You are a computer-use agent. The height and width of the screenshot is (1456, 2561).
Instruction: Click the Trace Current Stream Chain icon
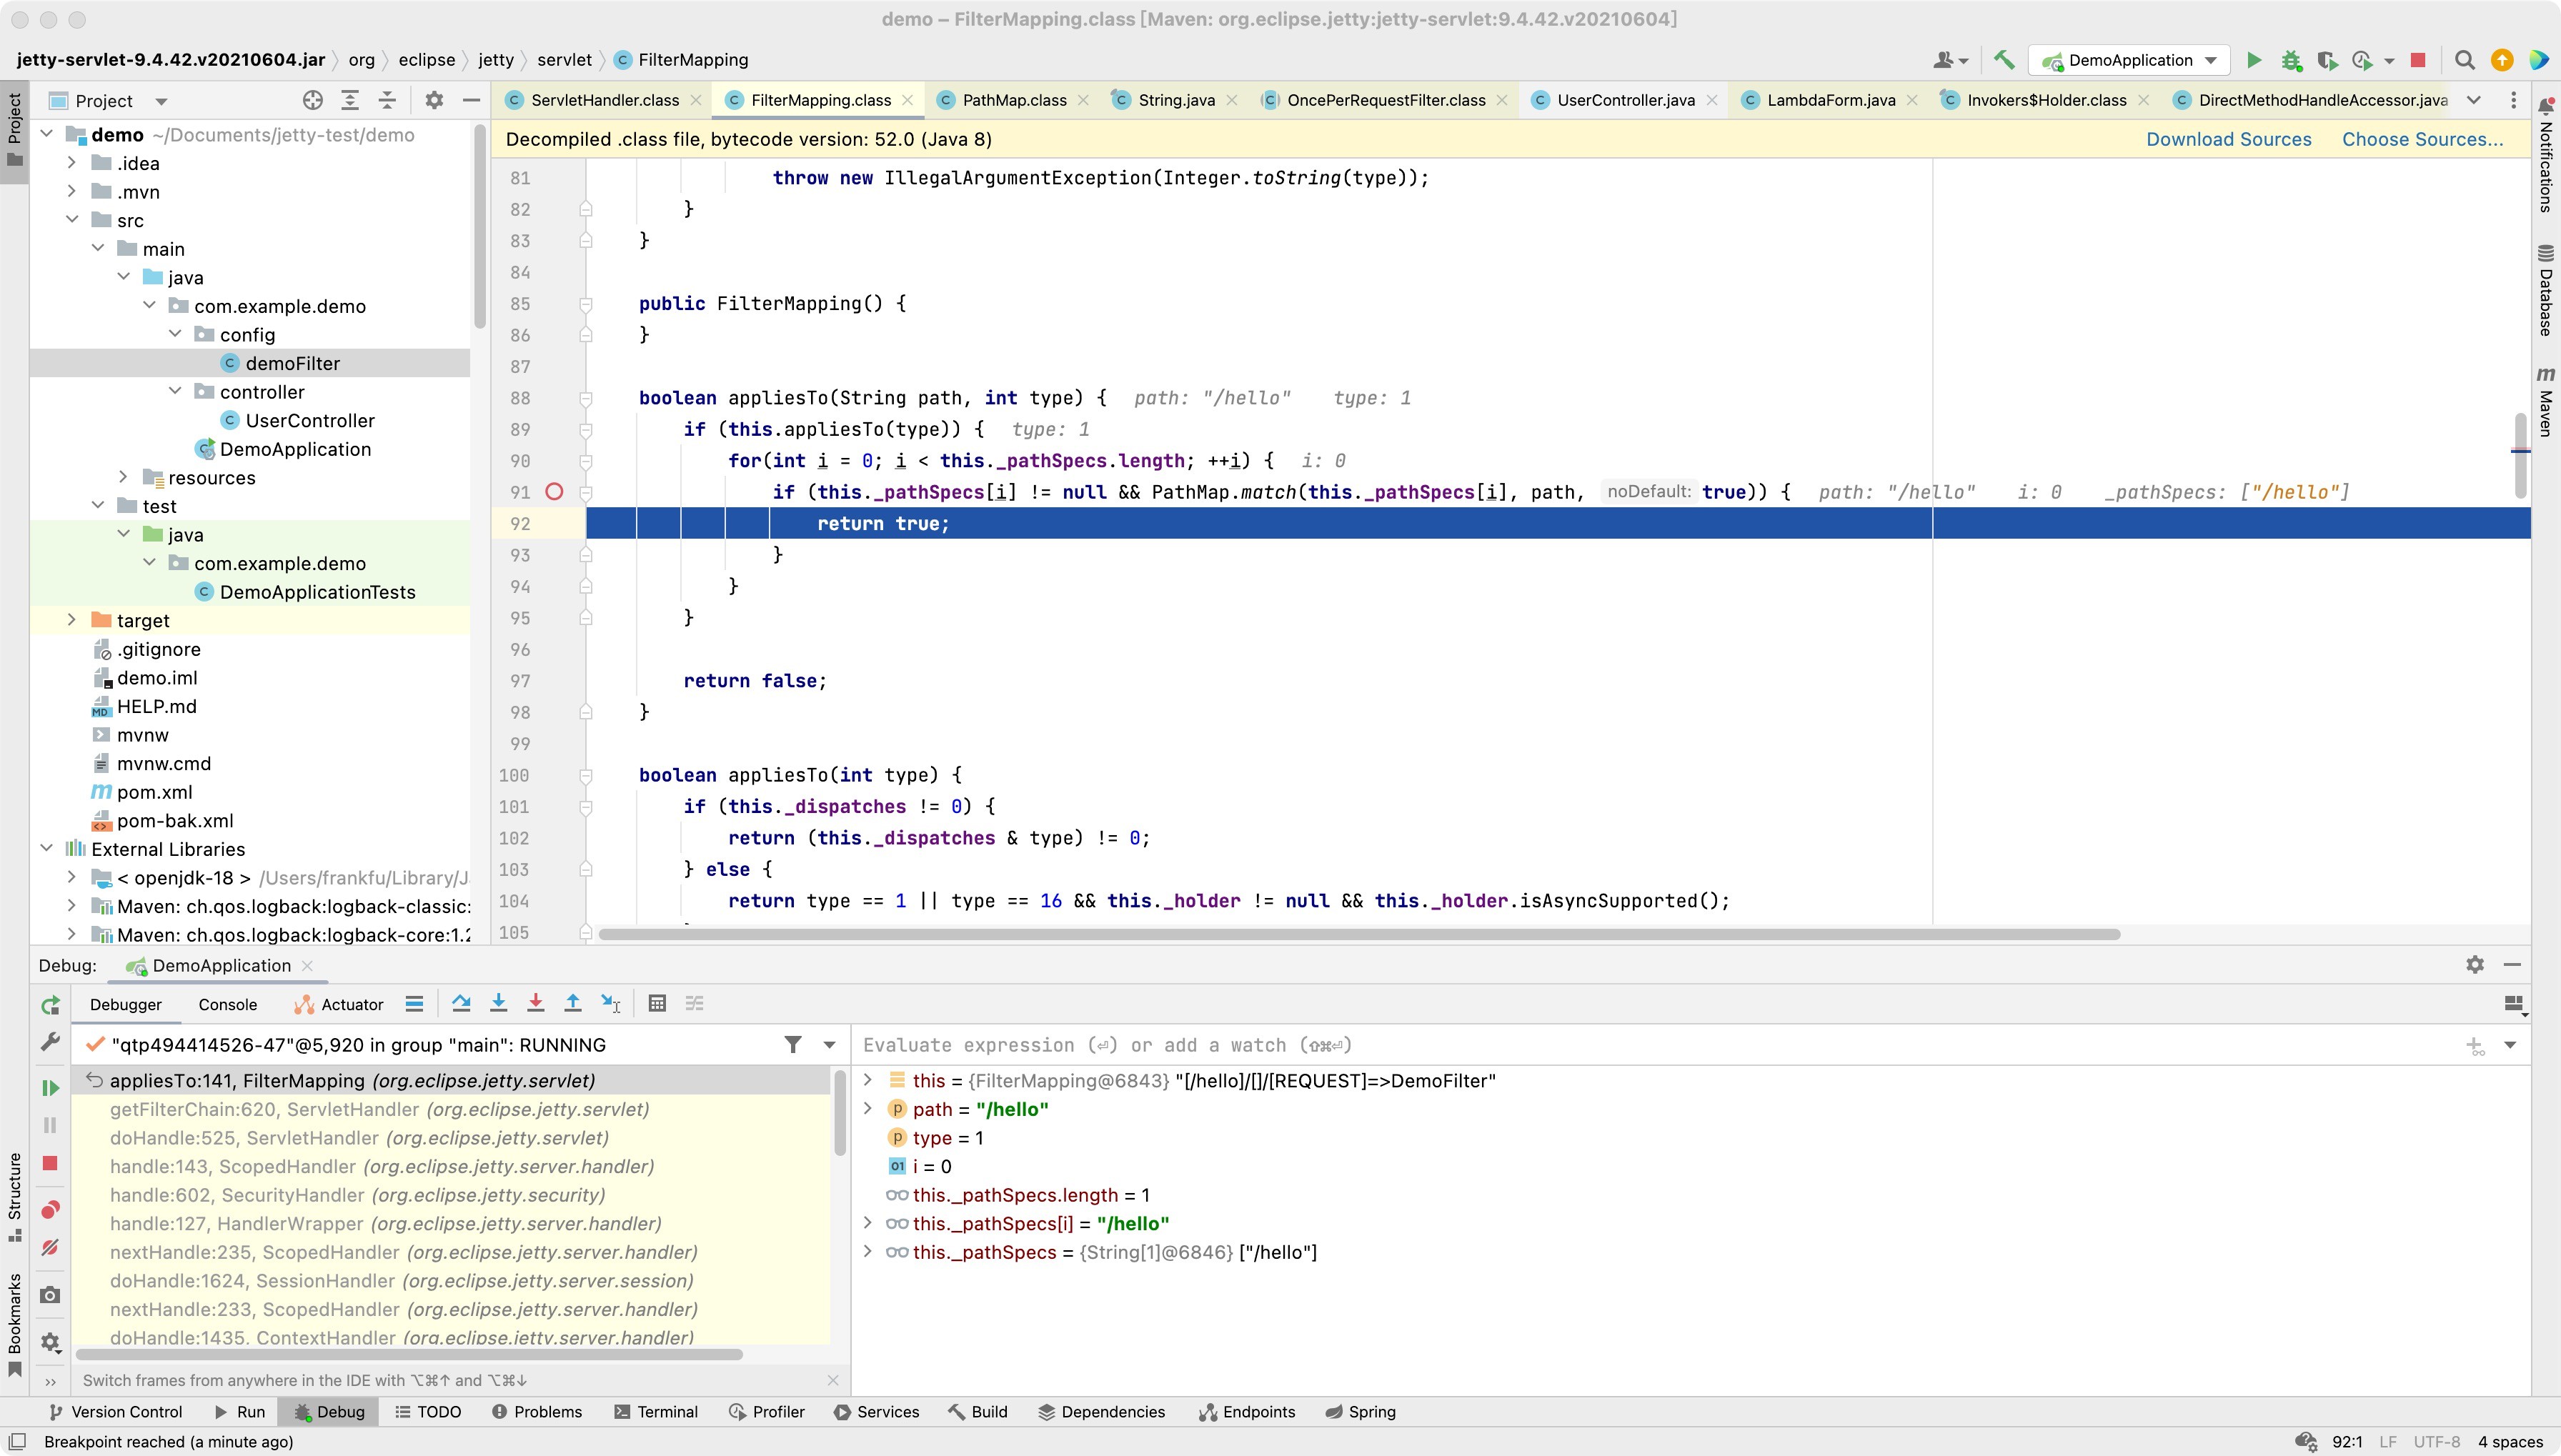click(695, 1003)
